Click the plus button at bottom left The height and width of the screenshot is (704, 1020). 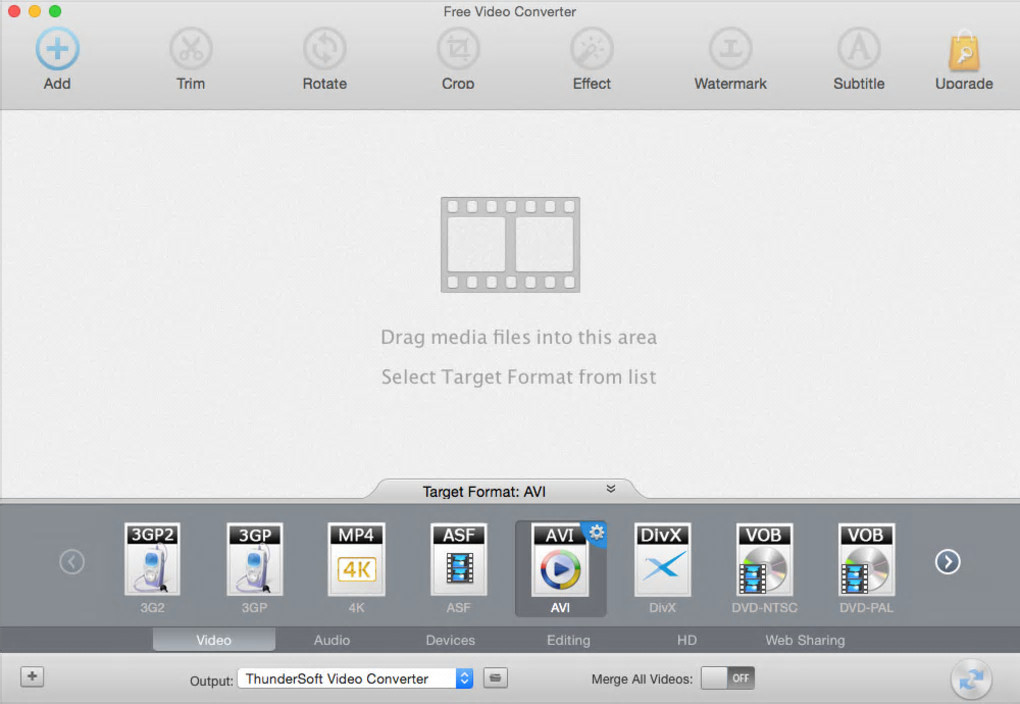[x=32, y=677]
